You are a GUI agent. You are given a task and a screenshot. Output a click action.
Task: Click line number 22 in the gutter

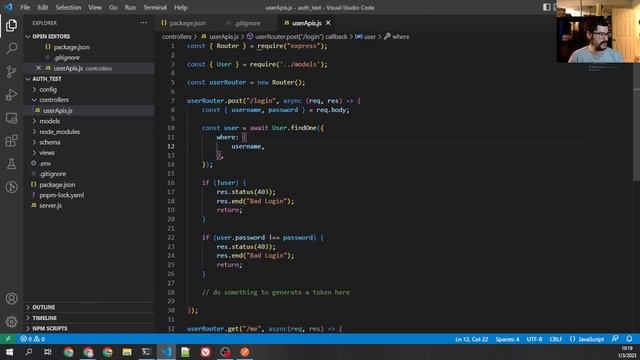click(x=171, y=237)
